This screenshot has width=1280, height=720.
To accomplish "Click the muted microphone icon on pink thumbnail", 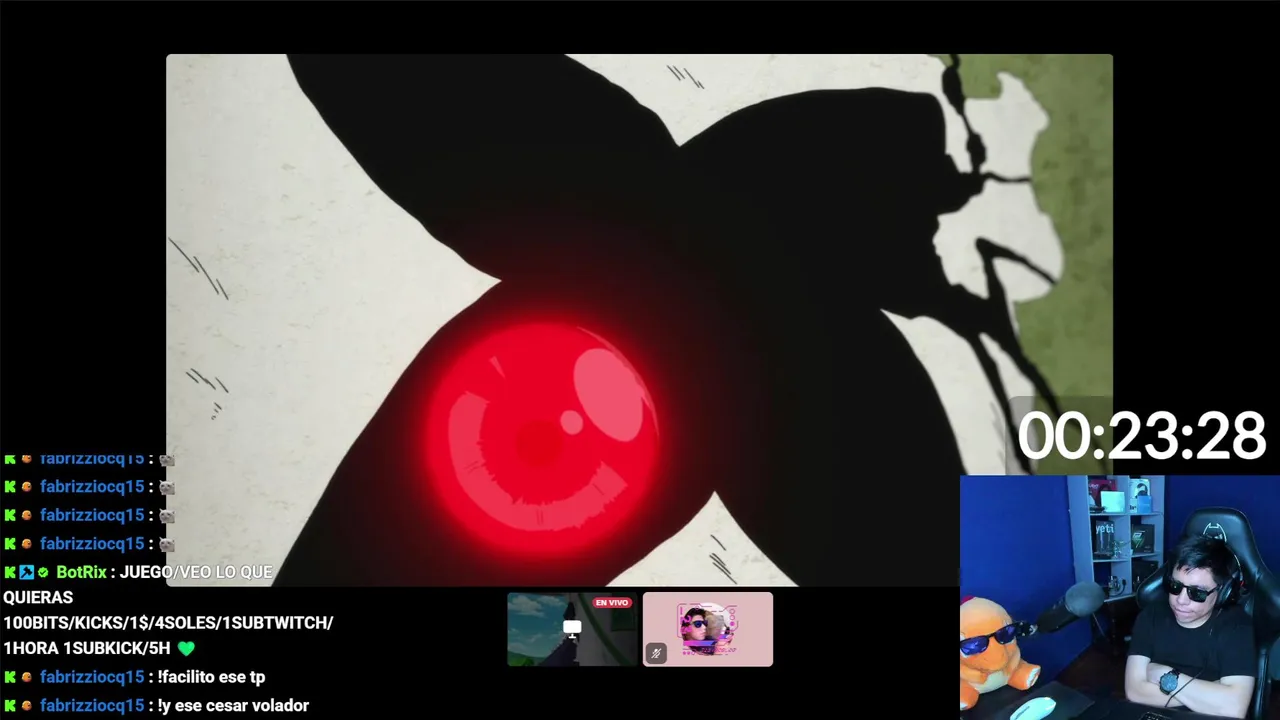I will pyautogui.click(x=656, y=653).
